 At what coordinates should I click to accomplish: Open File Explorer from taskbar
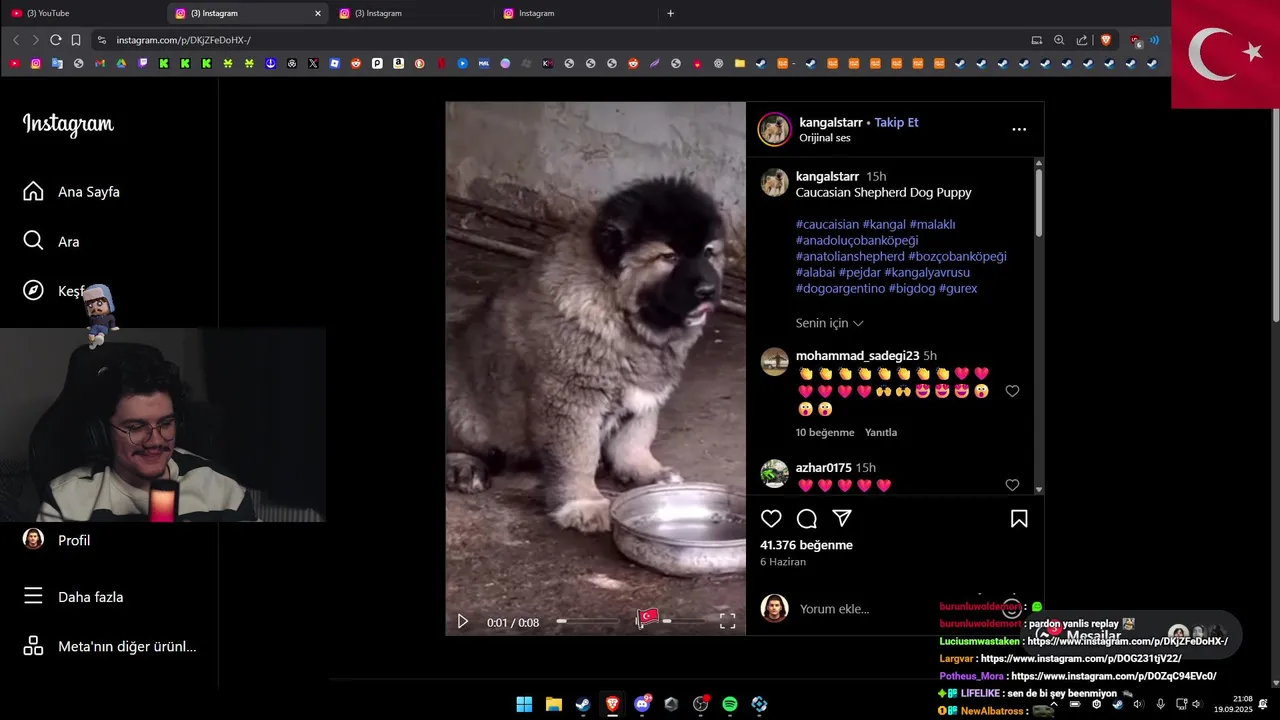point(553,704)
